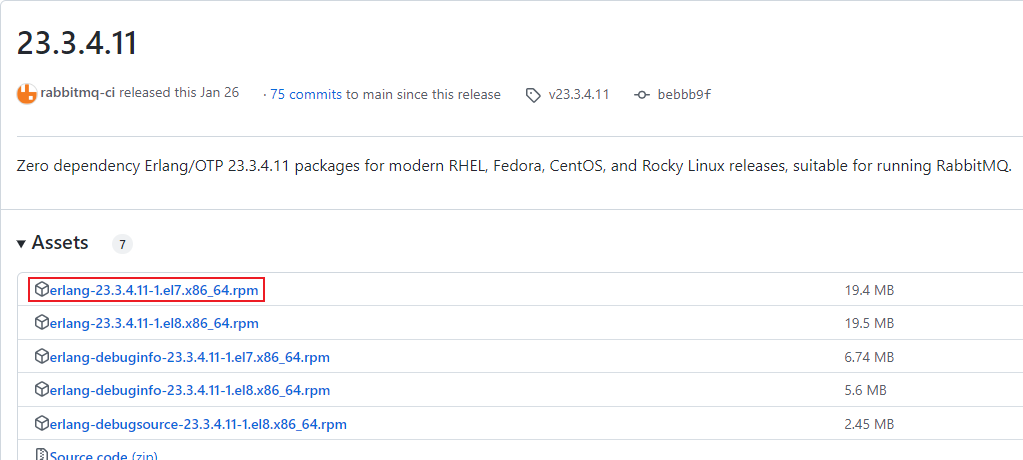Click the release description about Zero dependency Erlang/OTP

(x=514, y=166)
